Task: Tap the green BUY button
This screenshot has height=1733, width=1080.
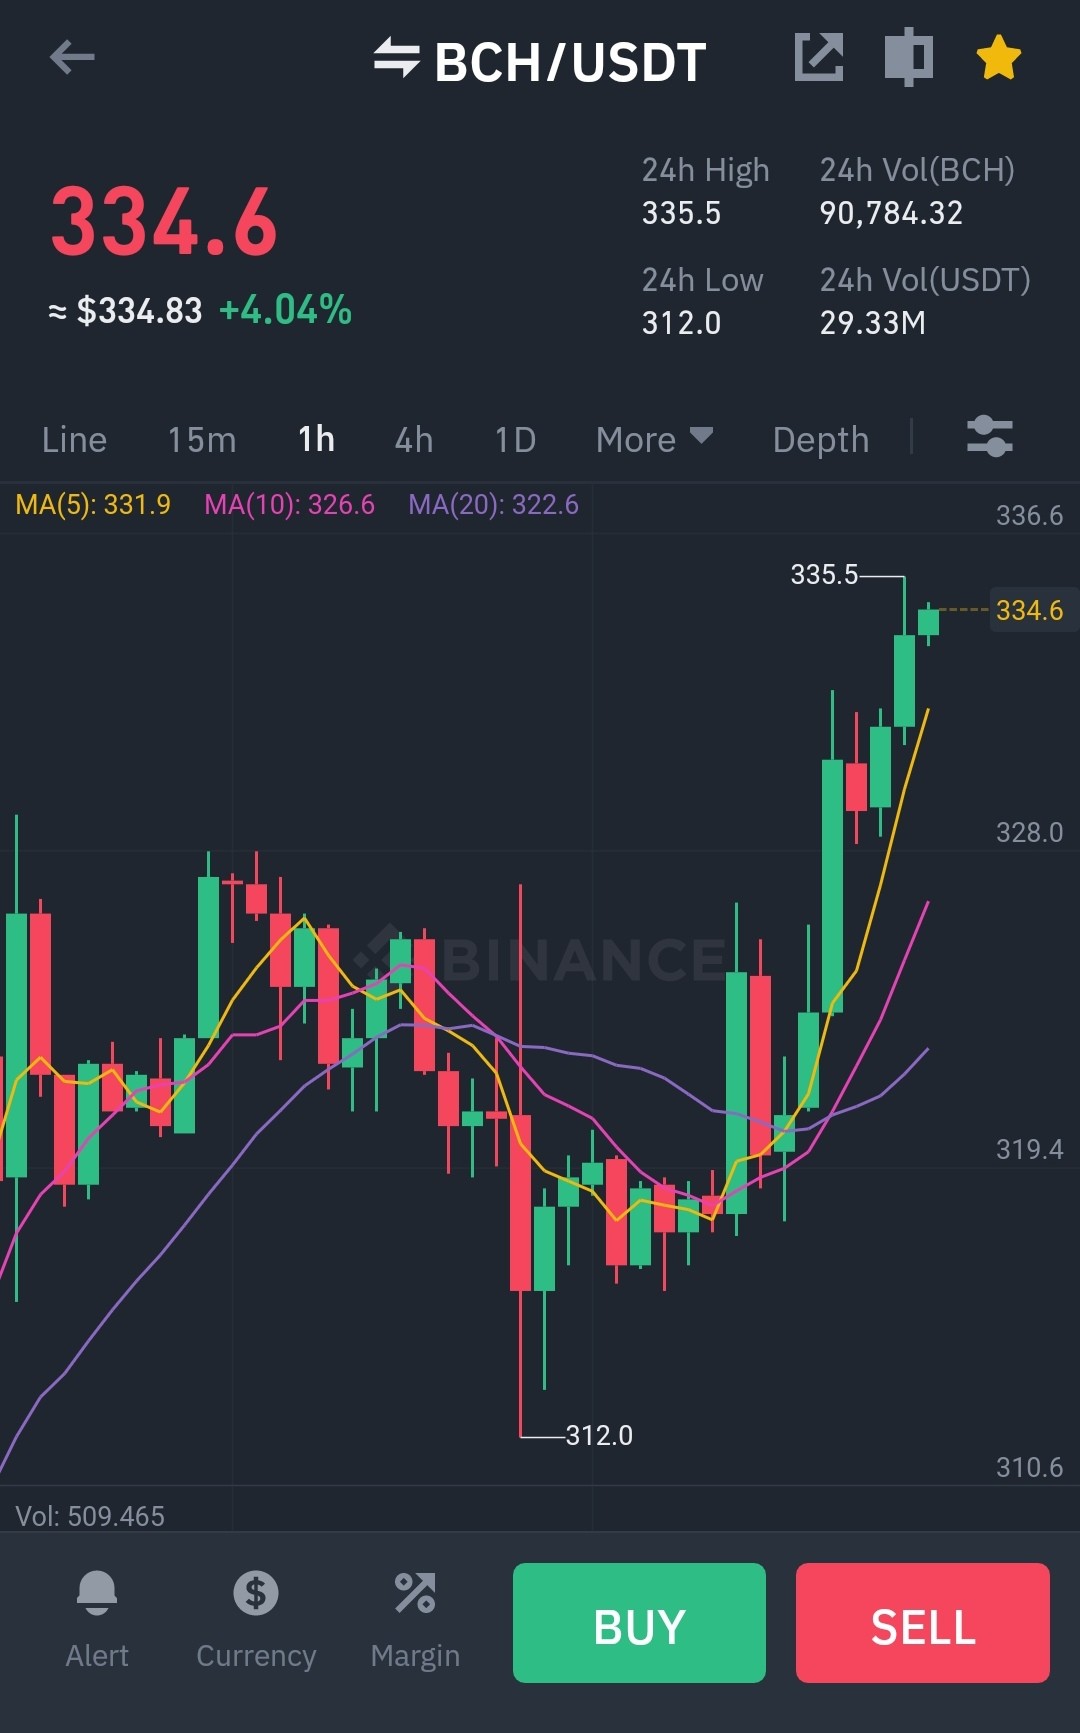Action: 639,1623
